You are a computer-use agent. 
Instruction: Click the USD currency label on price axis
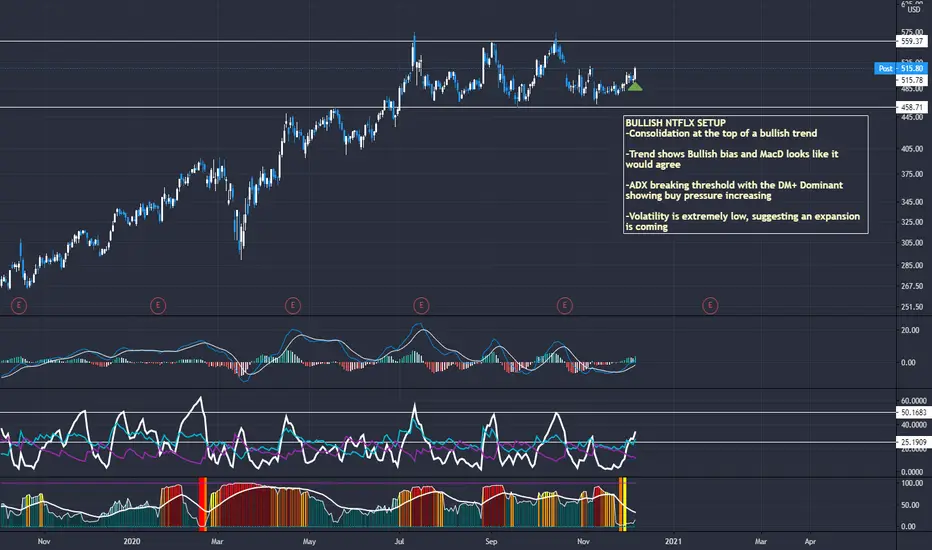pyautogui.click(x=914, y=10)
